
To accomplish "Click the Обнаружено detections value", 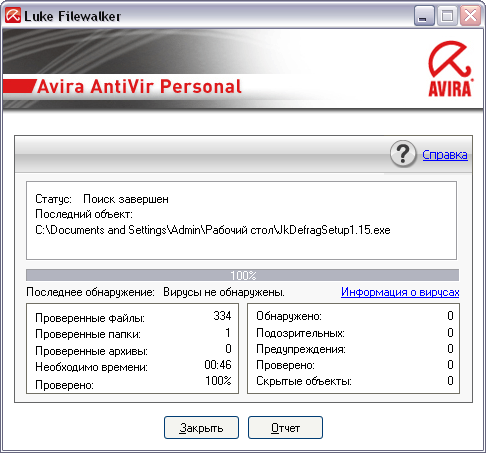I will pyautogui.click(x=450, y=316).
